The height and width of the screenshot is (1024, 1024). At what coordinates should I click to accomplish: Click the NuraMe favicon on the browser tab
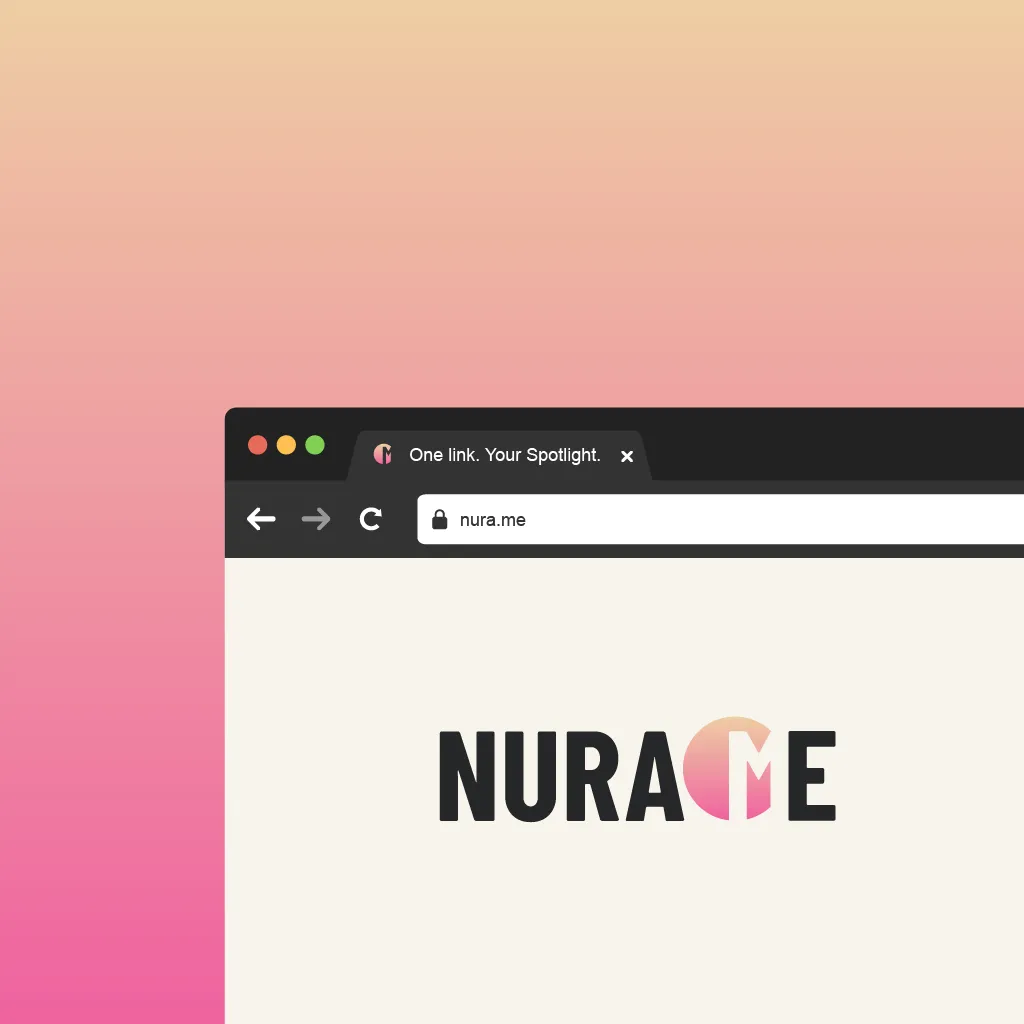pyautogui.click(x=383, y=455)
